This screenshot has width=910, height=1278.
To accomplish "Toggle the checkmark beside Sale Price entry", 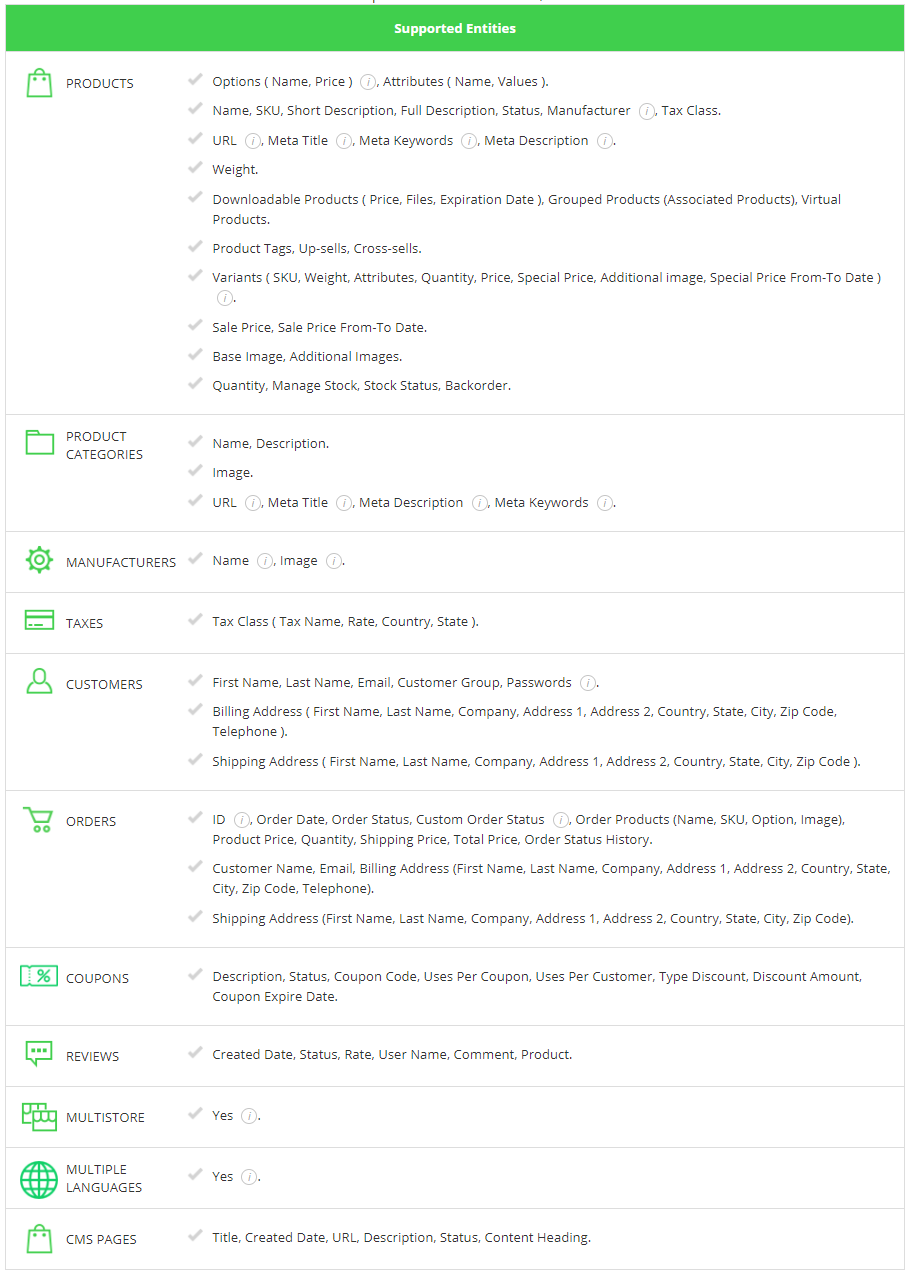I will tap(195, 325).
